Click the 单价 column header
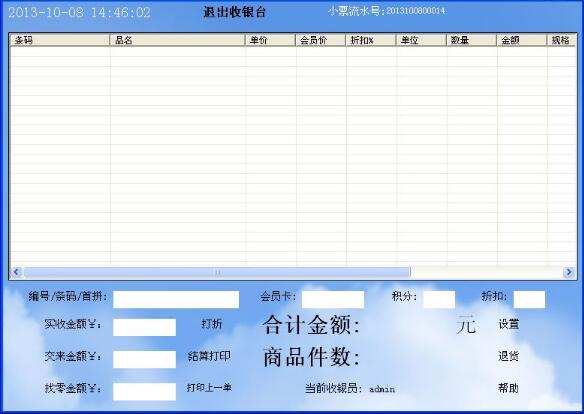The image size is (584, 414). 270,40
